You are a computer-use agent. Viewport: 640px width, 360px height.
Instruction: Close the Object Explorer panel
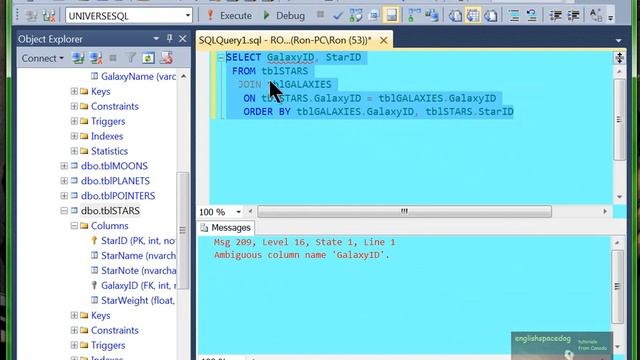tap(182, 39)
